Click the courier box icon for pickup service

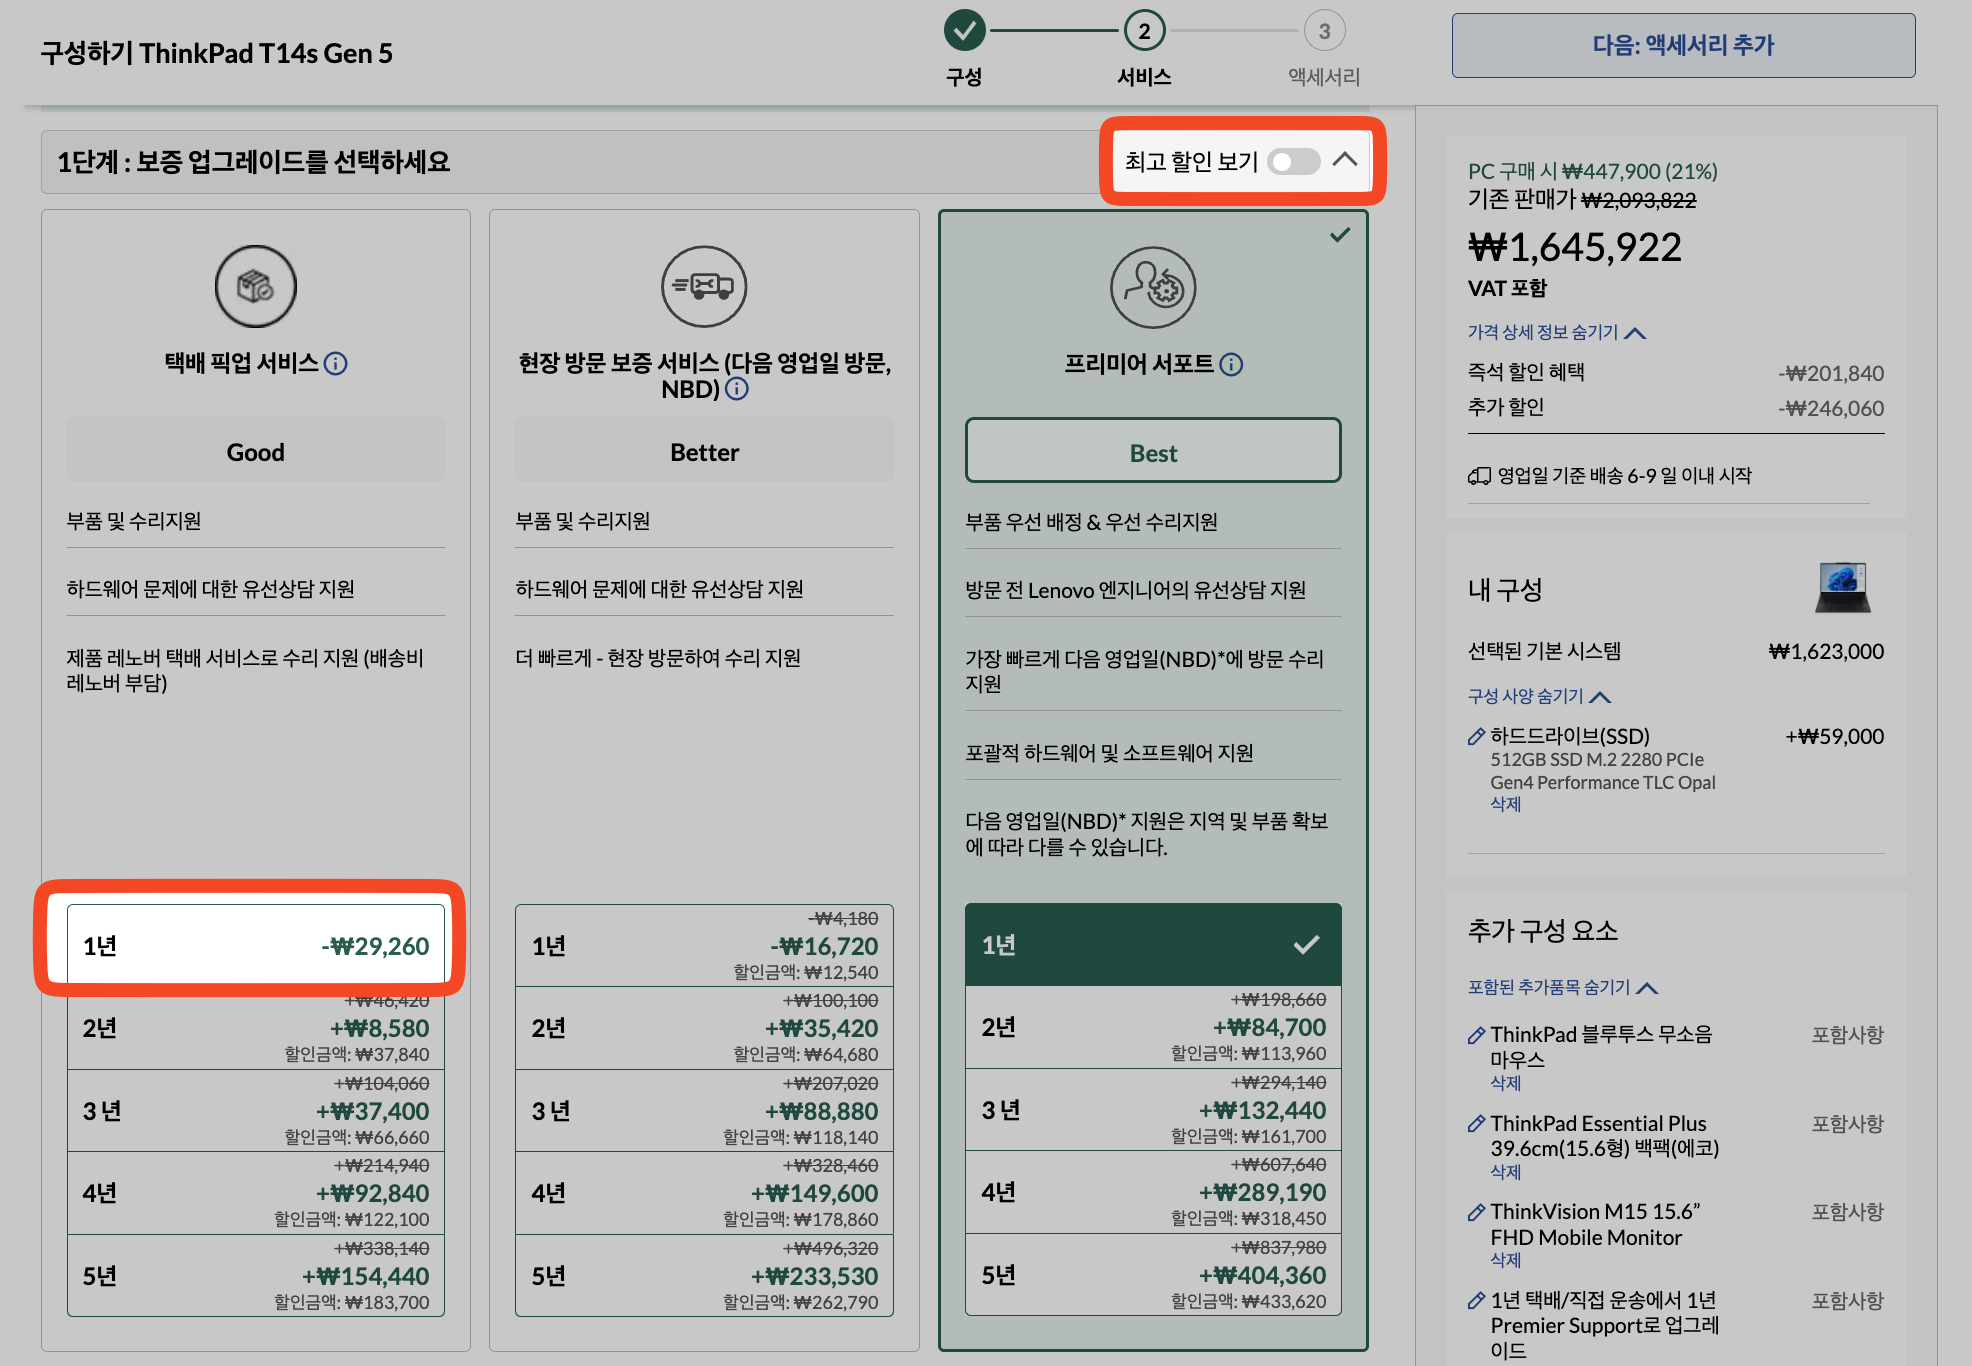pos(256,287)
